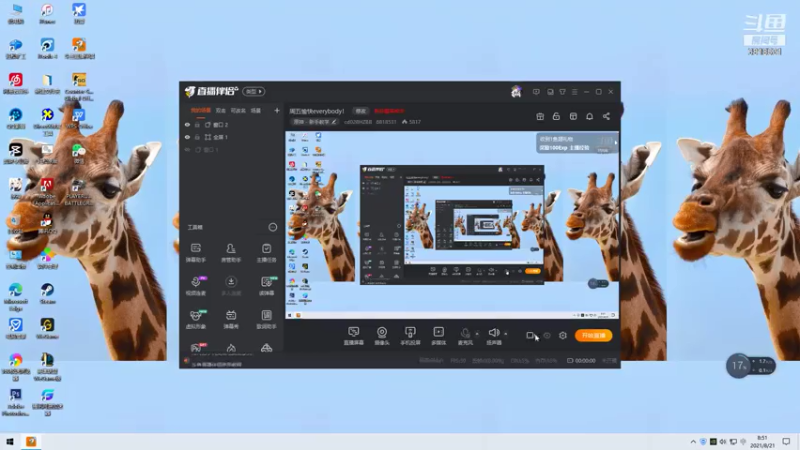Click the 麦克风 microphone icon
The width and height of the screenshot is (800, 450).
(465, 334)
